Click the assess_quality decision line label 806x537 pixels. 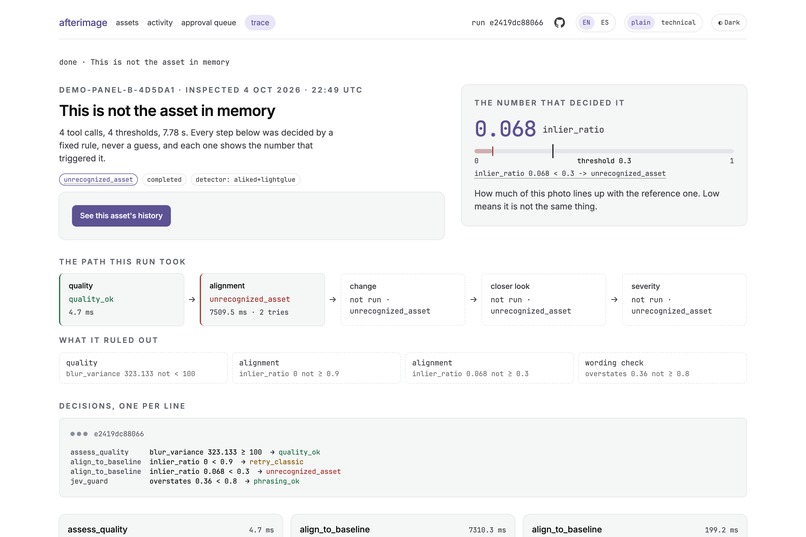[x=99, y=452]
